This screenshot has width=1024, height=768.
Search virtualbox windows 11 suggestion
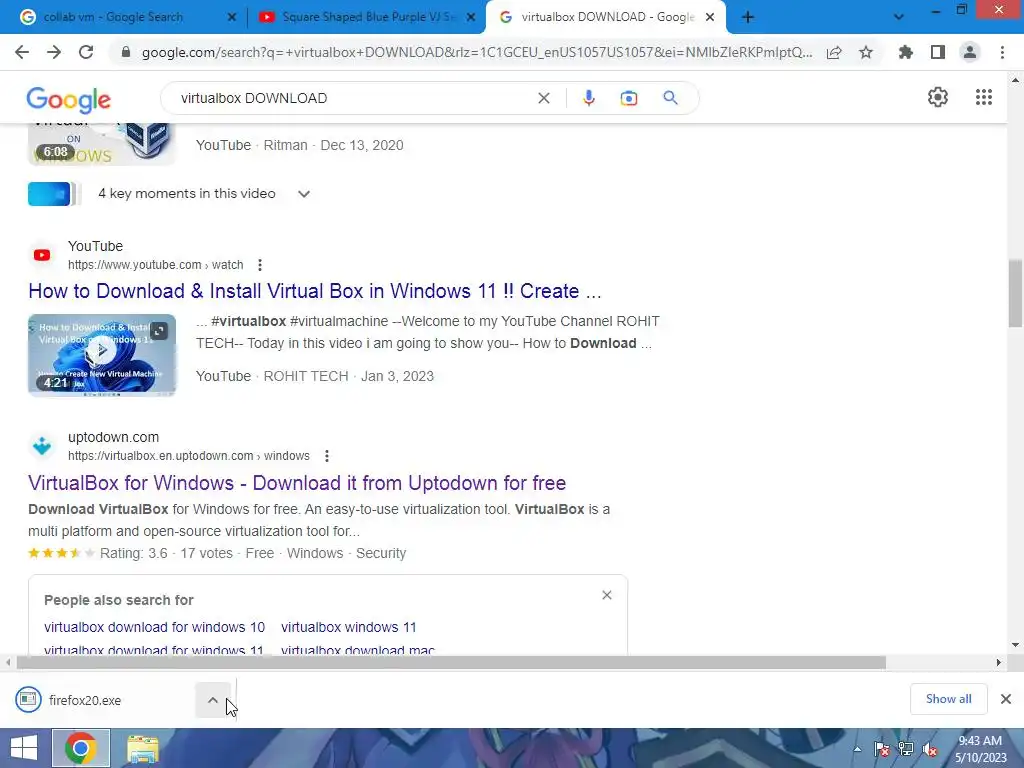(349, 627)
